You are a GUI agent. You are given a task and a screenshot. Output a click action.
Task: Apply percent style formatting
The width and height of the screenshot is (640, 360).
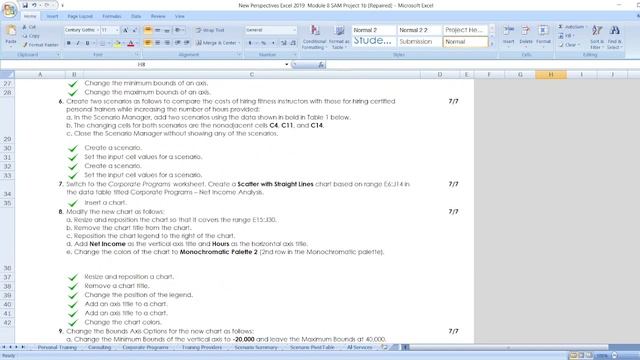tap(264, 43)
